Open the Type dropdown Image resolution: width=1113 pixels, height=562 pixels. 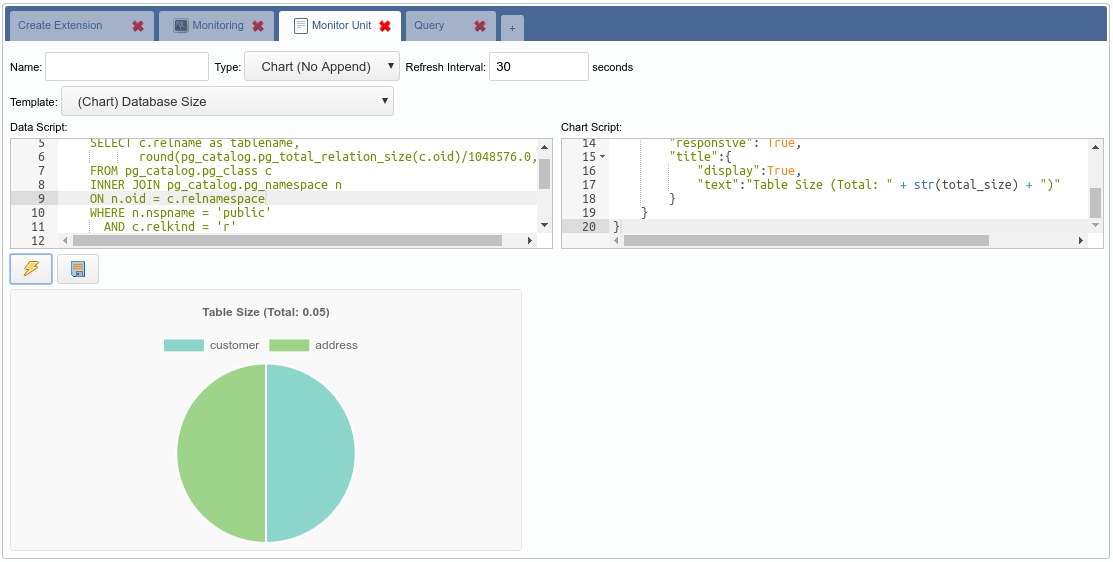tap(321, 67)
